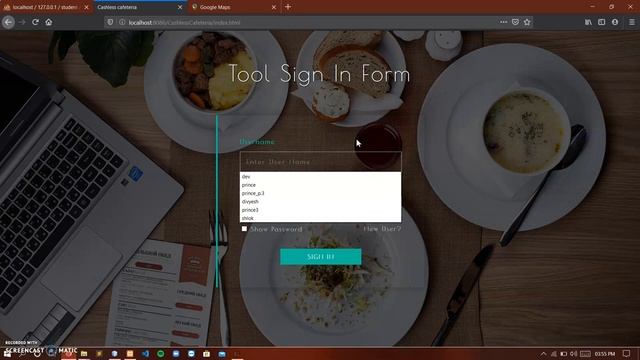640x360 pixels.
Task: Click the SIGN IN button
Action: (x=321, y=257)
